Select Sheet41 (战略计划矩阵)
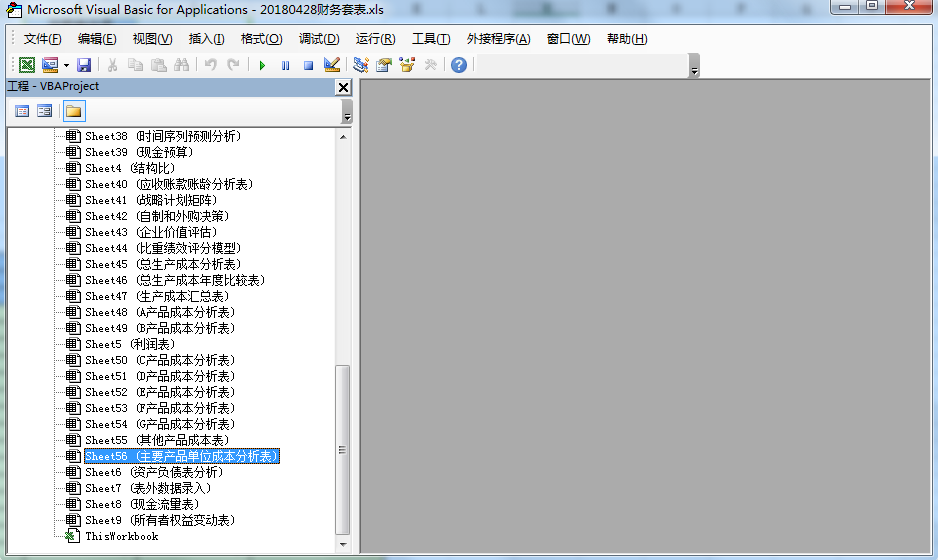The width and height of the screenshot is (938, 560). click(151, 200)
